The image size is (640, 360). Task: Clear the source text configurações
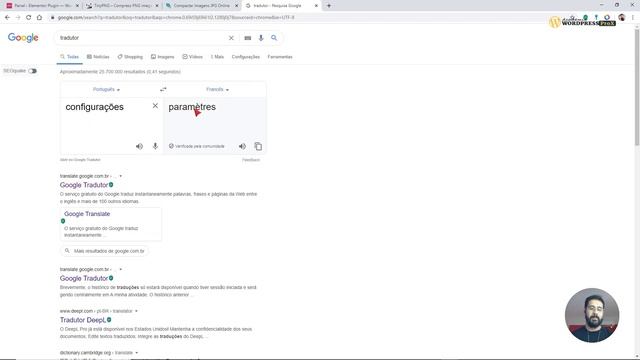155,106
